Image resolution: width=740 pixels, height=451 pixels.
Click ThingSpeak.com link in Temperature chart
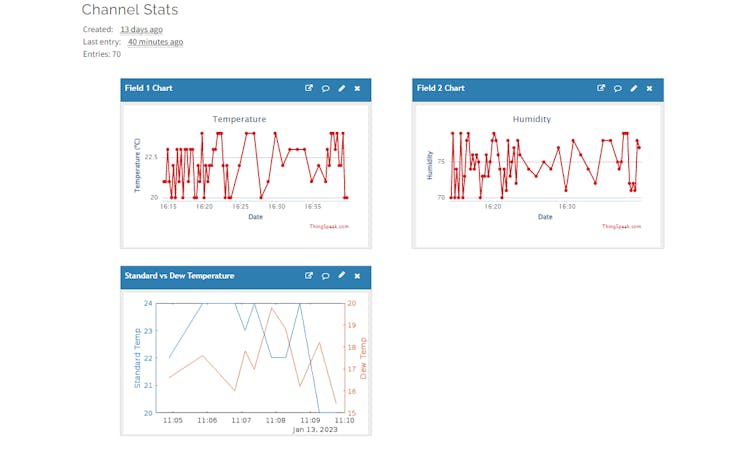[x=329, y=227]
